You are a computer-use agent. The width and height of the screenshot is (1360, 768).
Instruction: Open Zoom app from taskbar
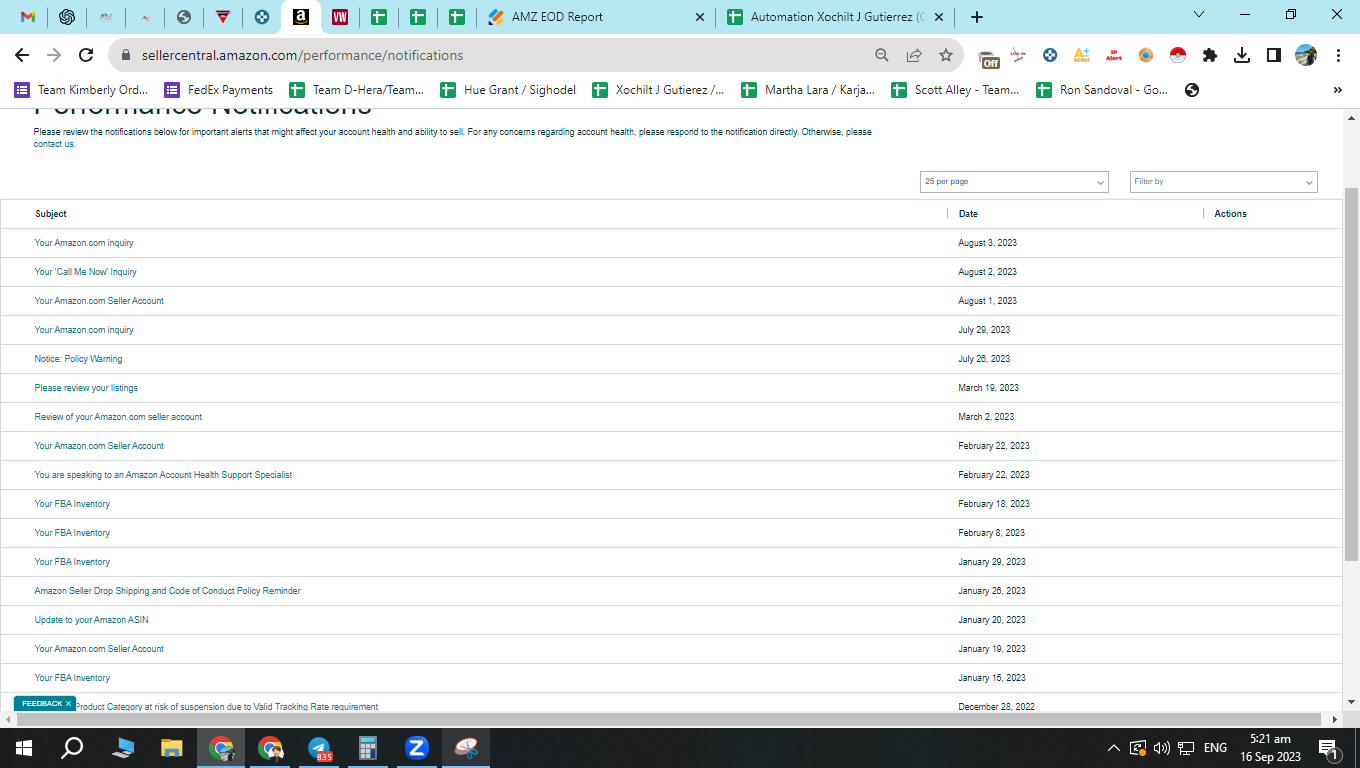point(417,748)
